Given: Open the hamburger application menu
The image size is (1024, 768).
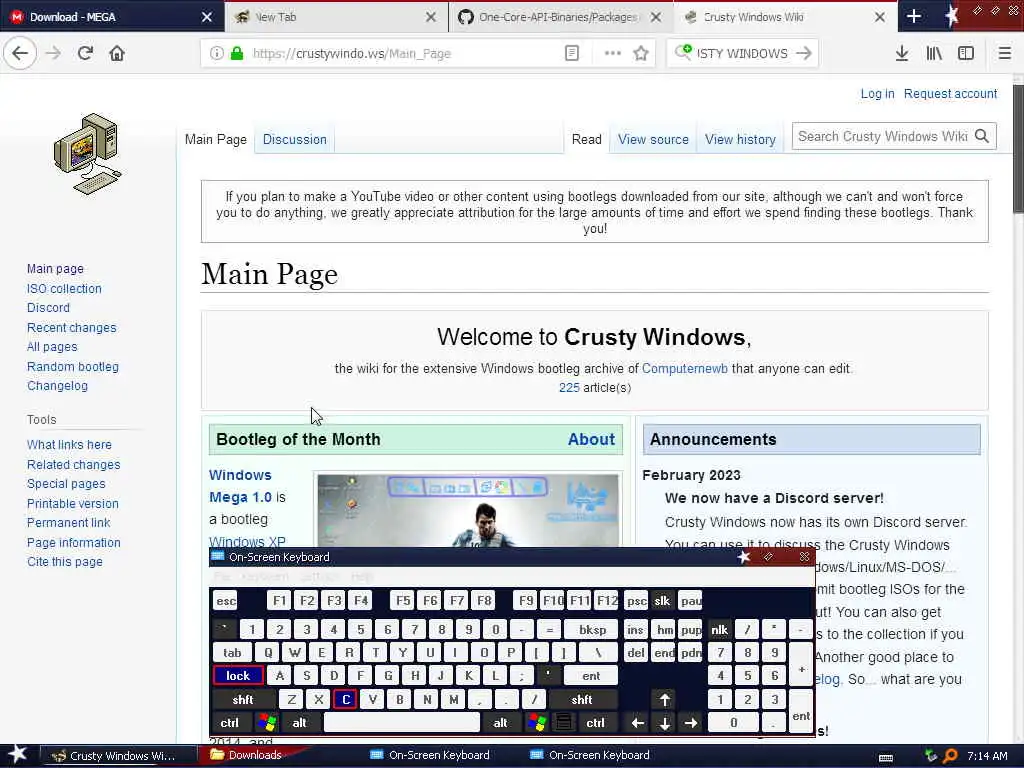Looking at the screenshot, I should 1004,54.
